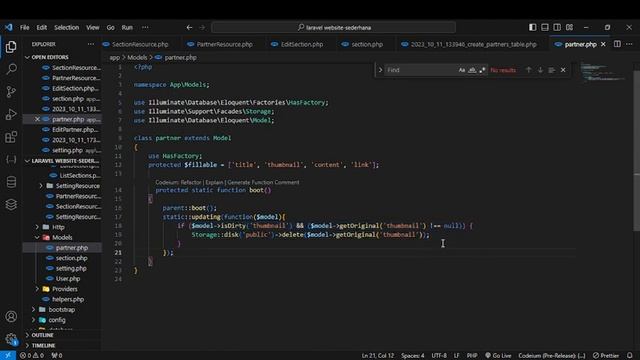Viewport: 640px width, 360px height.
Task: Close the partner.php editor tab
Action: [x=603, y=44]
